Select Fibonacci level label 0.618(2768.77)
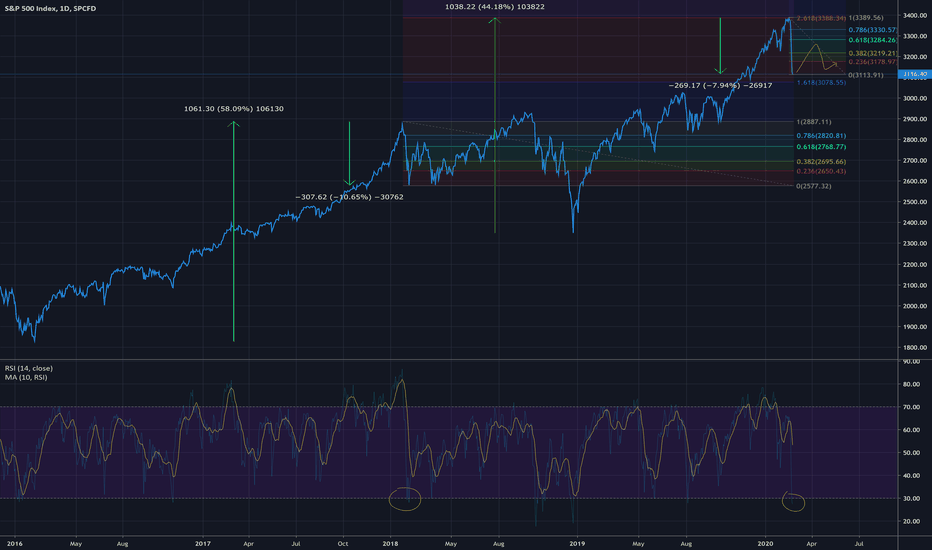932x550 pixels. pyautogui.click(x=821, y=147)
